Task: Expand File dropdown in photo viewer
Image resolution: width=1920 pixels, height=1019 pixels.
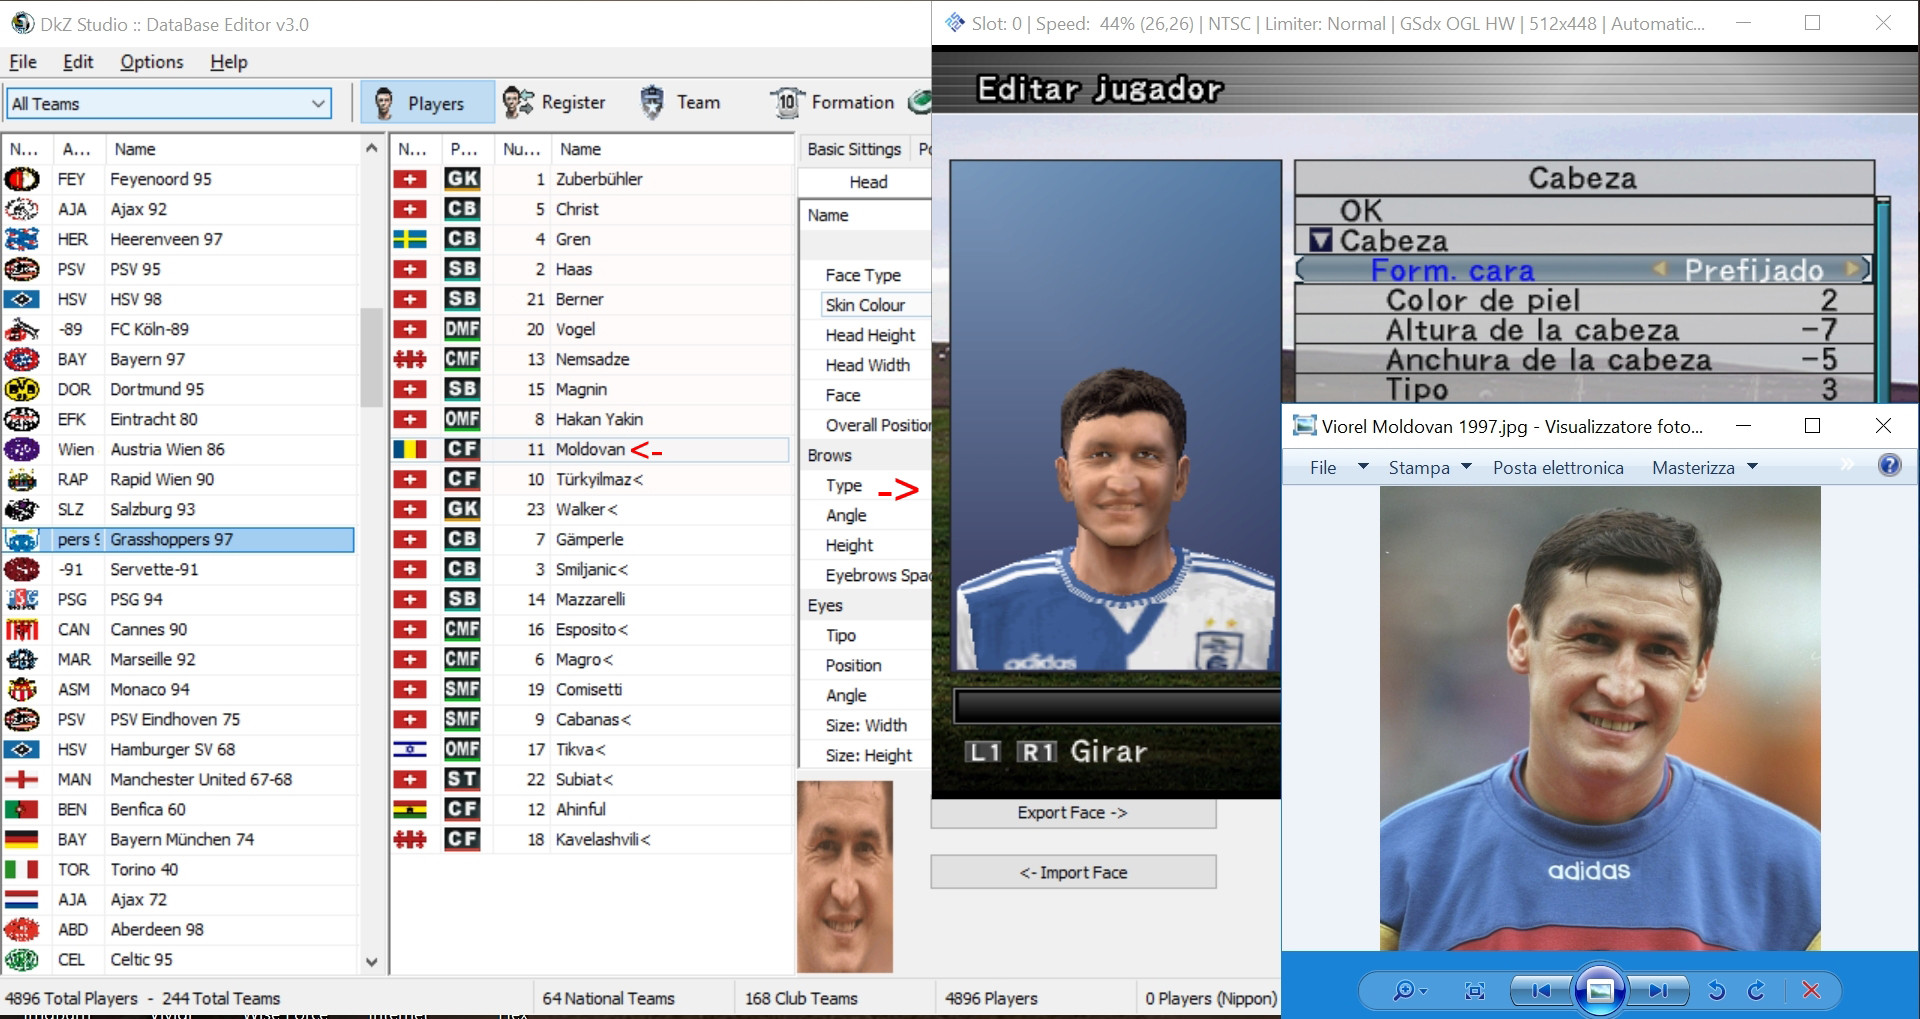Action: click(1362, 467)
